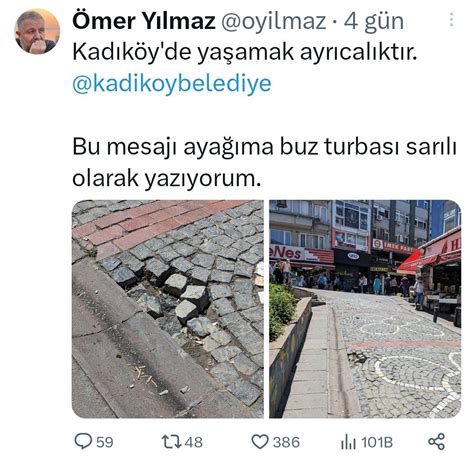The height and width of the screenshot is (465, 474).
Task: Enlarge the street view photo
Action: click(x=365, y=309)
